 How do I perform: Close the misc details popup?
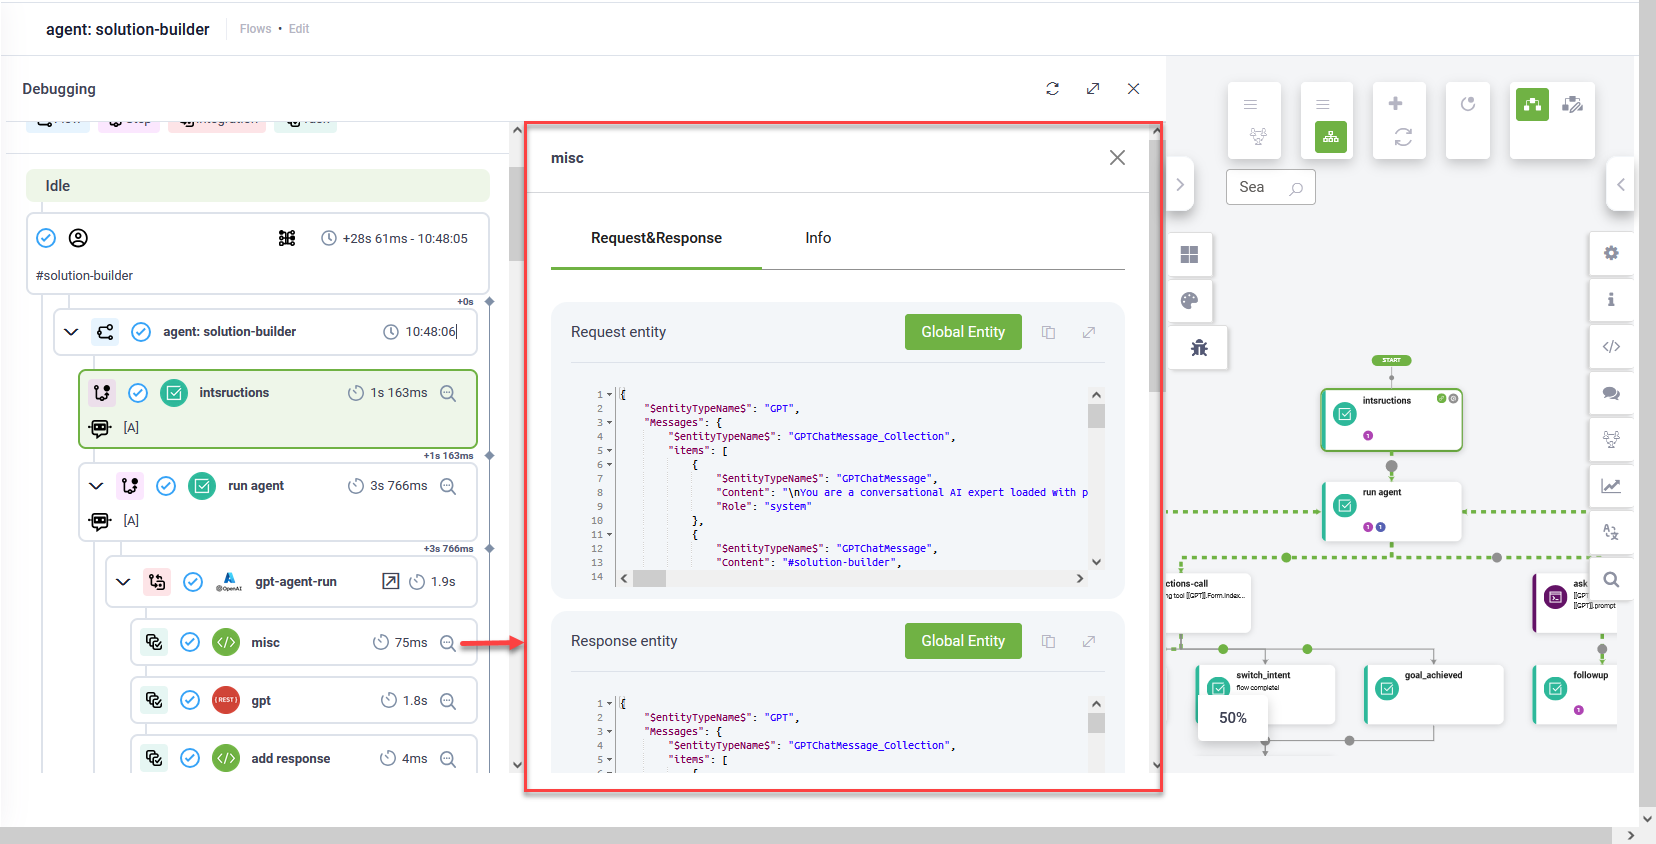1117,158
